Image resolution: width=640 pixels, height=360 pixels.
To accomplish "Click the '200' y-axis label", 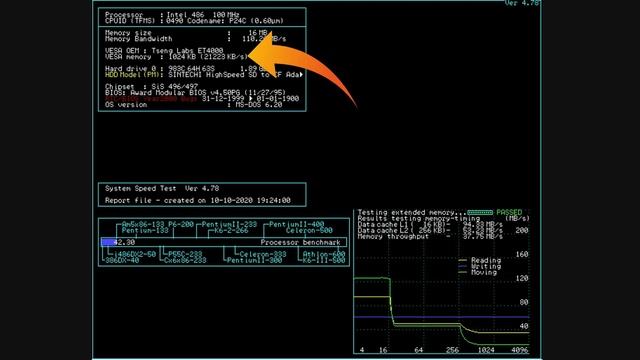I will point(522,231).
